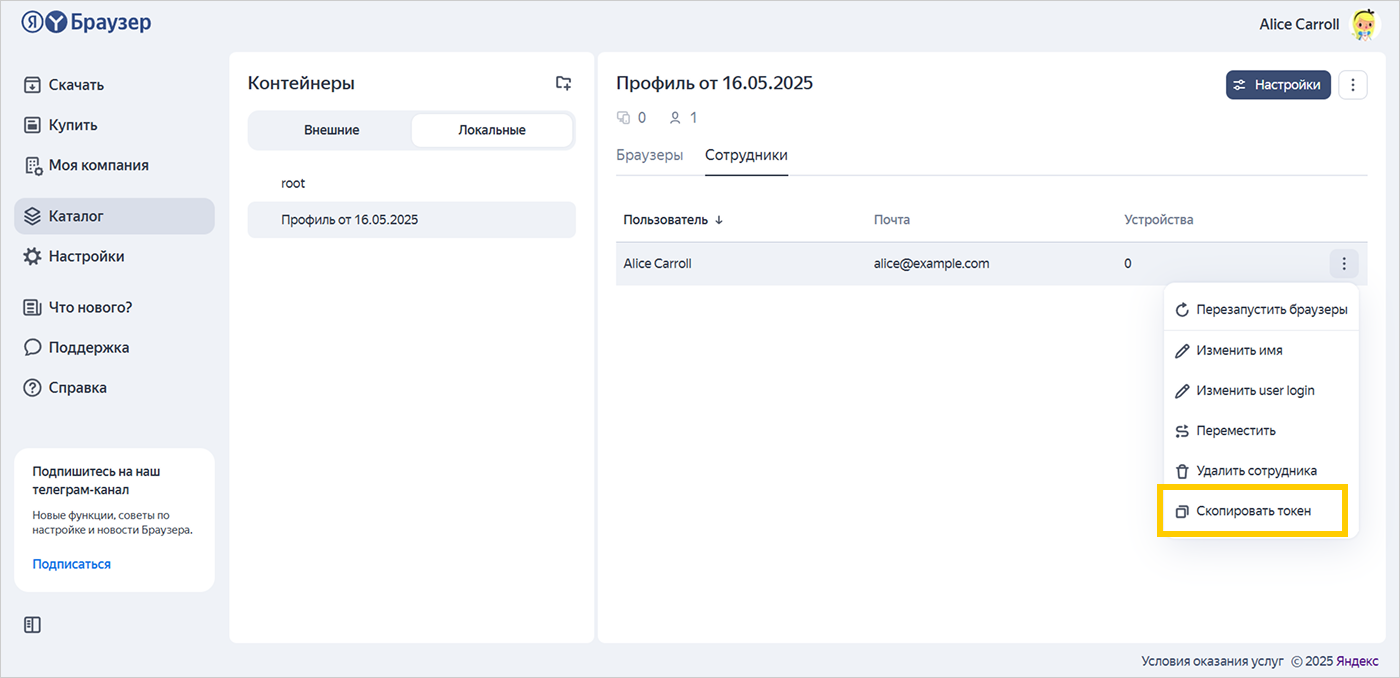Select Профиль от 16.05.2025 container
Viewport: 1400px width, 678px height.
412,220
